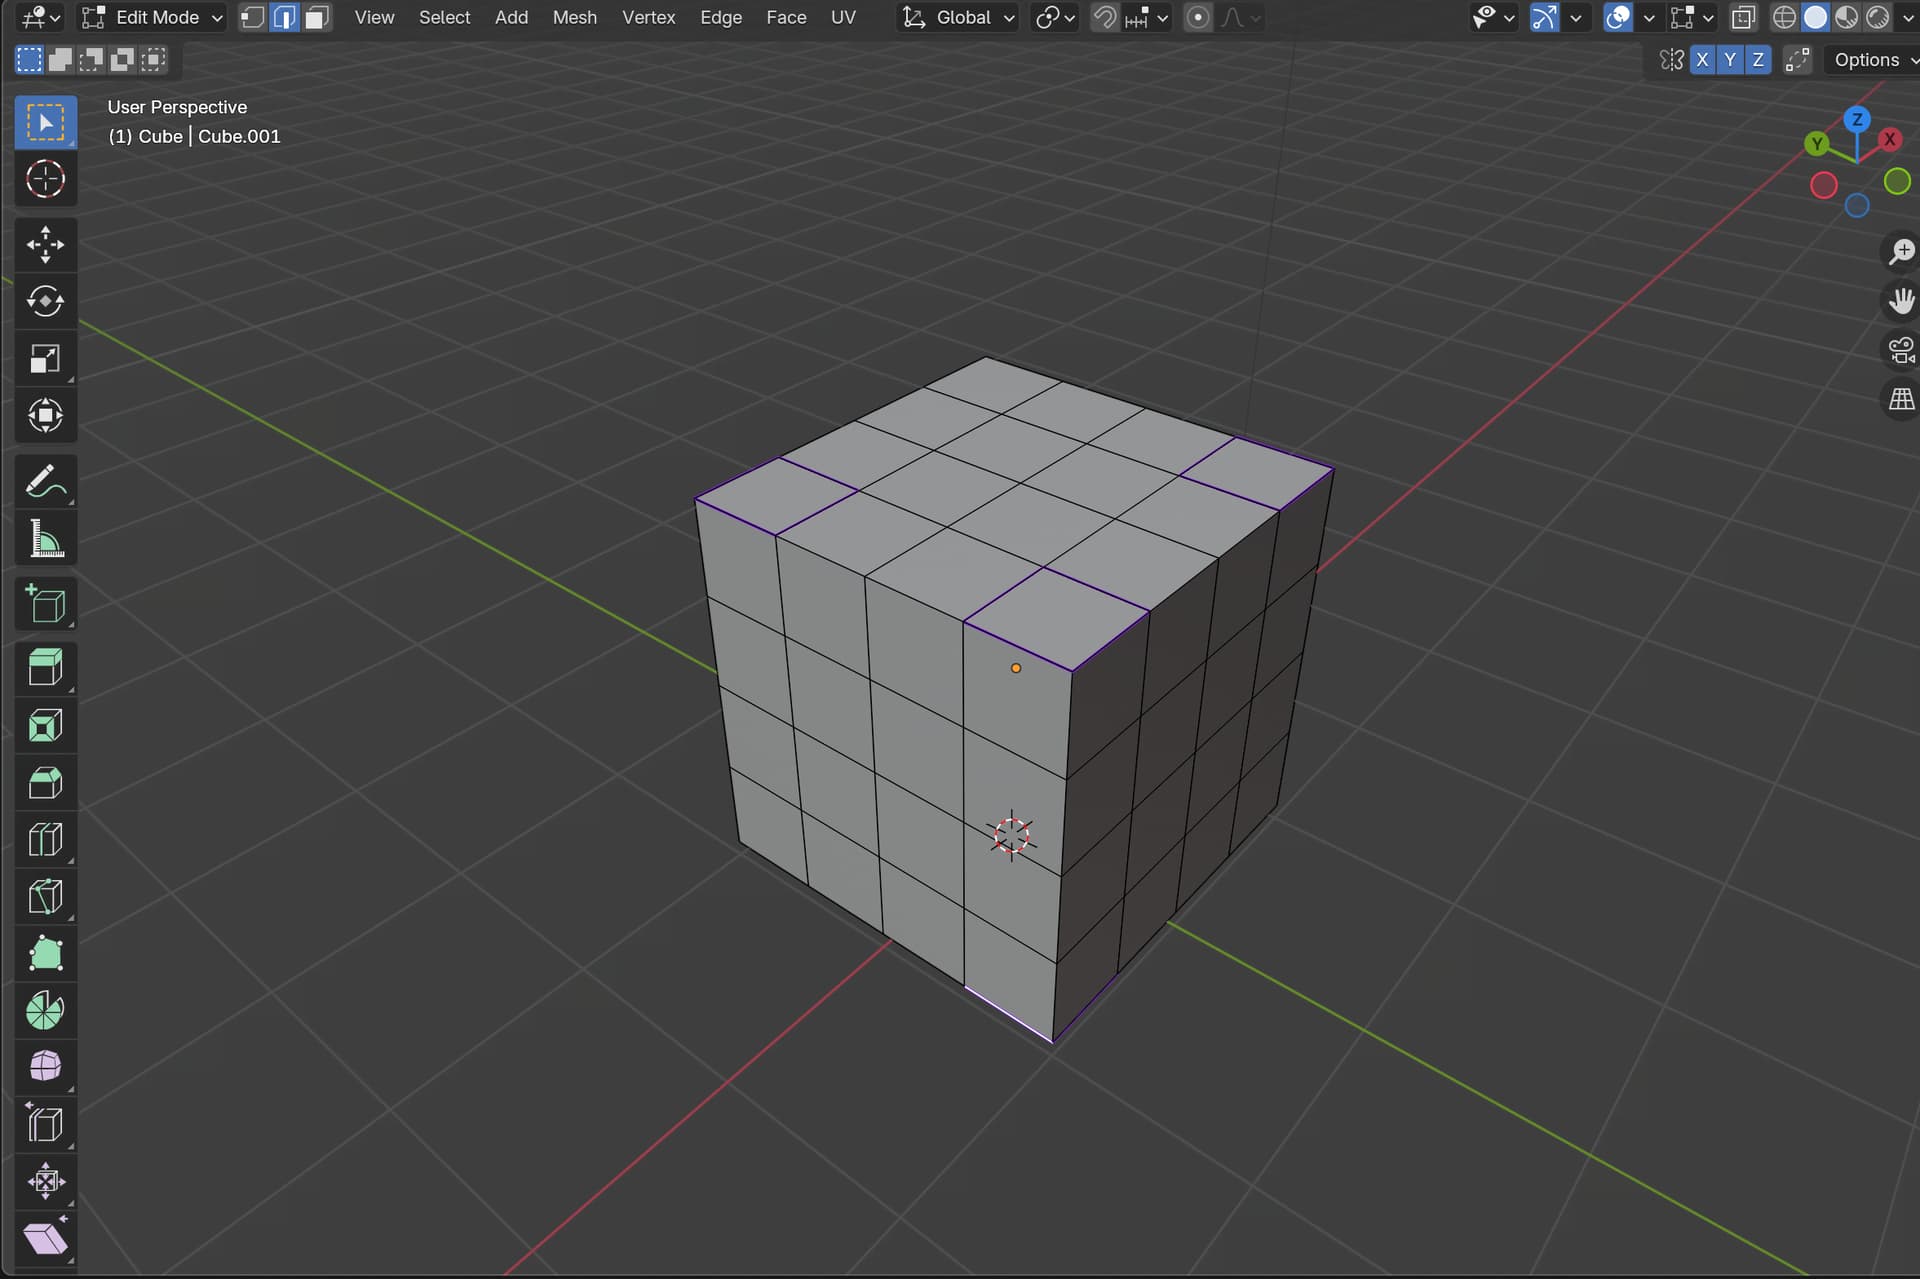Select the Knife tool

pyautogui.click(x=45, y=896)
